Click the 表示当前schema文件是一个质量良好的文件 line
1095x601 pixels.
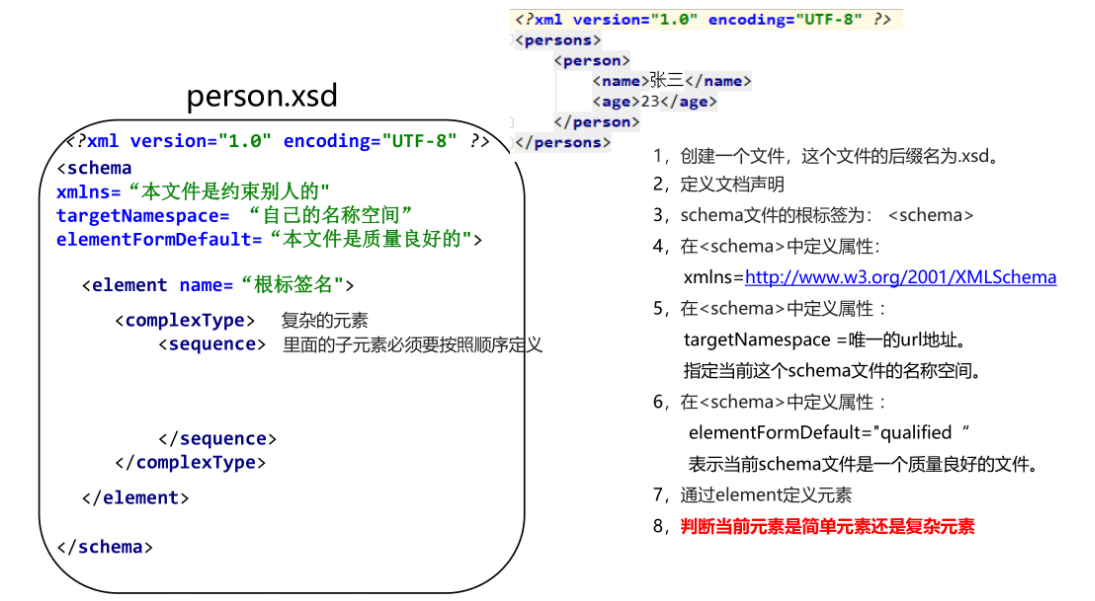point(864,464)
